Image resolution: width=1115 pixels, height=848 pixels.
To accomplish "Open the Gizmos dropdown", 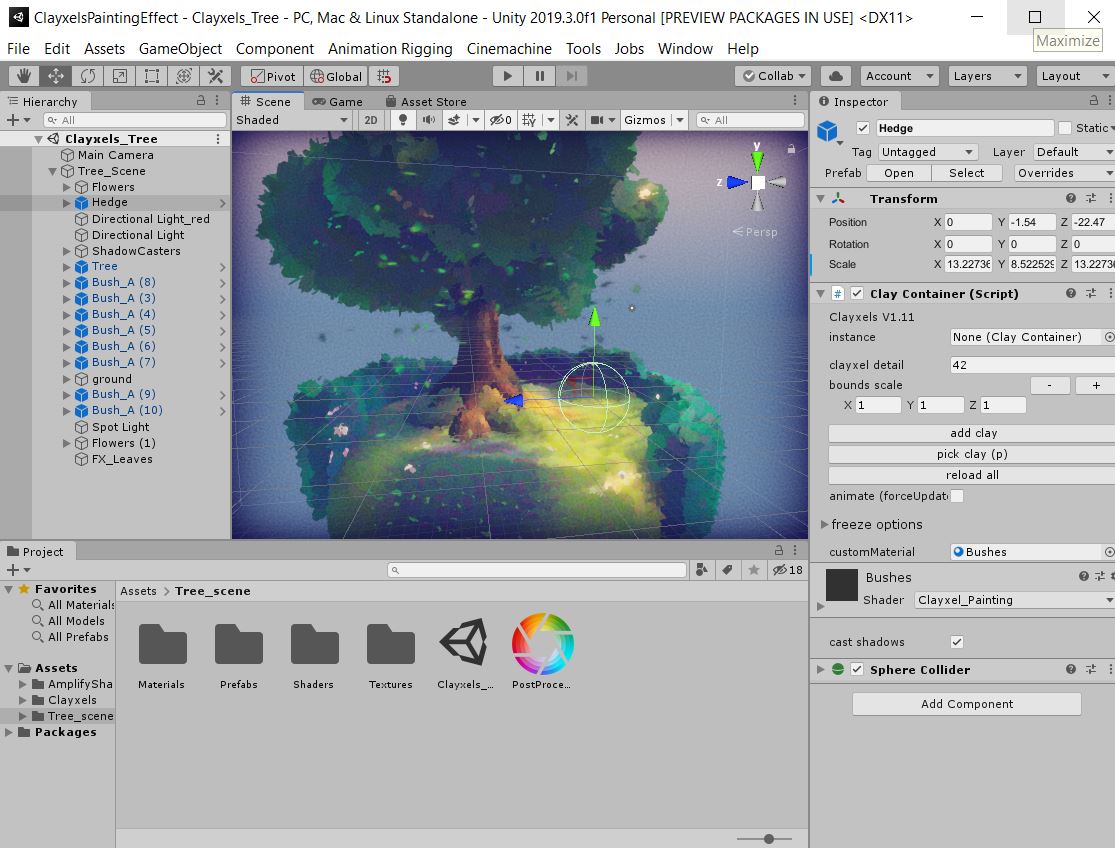I will [653, 120].
